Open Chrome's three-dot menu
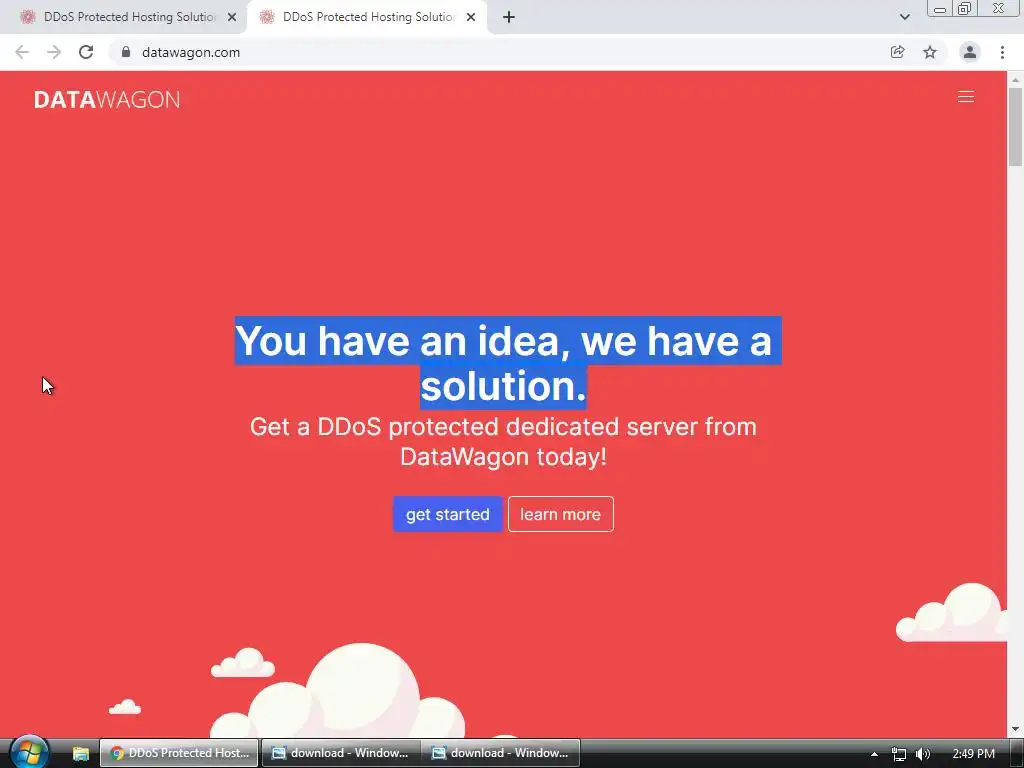This screenshot has height=768, width=1024. pyautogui.click(x=1002, y=52)
